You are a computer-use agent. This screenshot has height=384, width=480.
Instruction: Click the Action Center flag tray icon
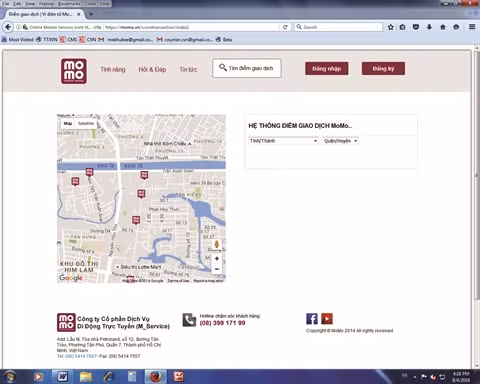pos(424,377)
